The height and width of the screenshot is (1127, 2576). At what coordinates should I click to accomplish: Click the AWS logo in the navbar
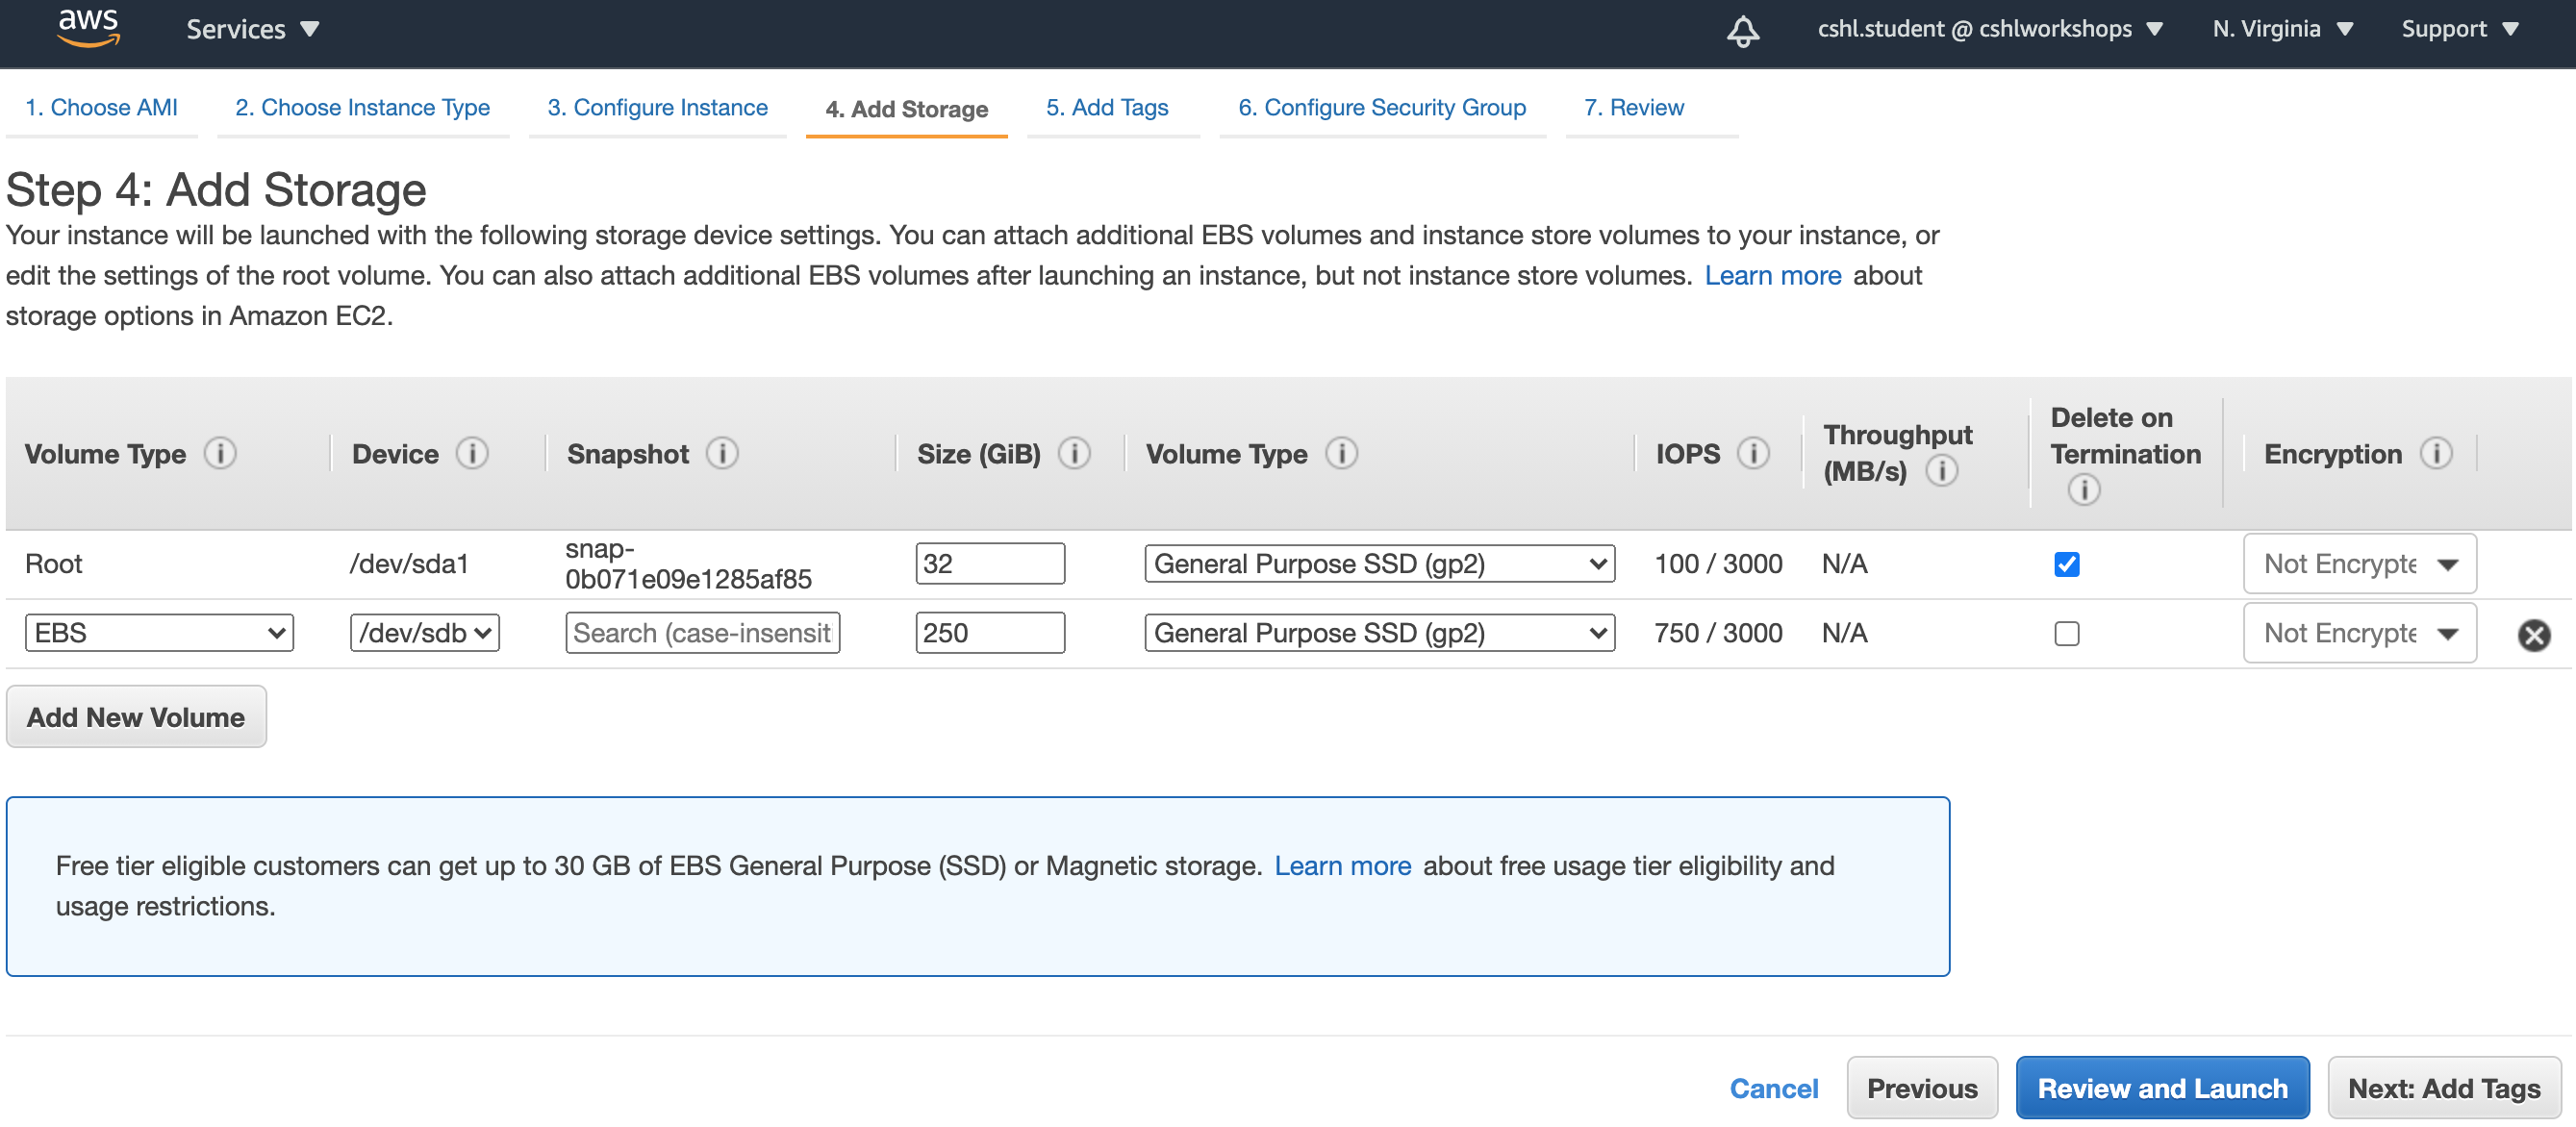click(88, 27)
